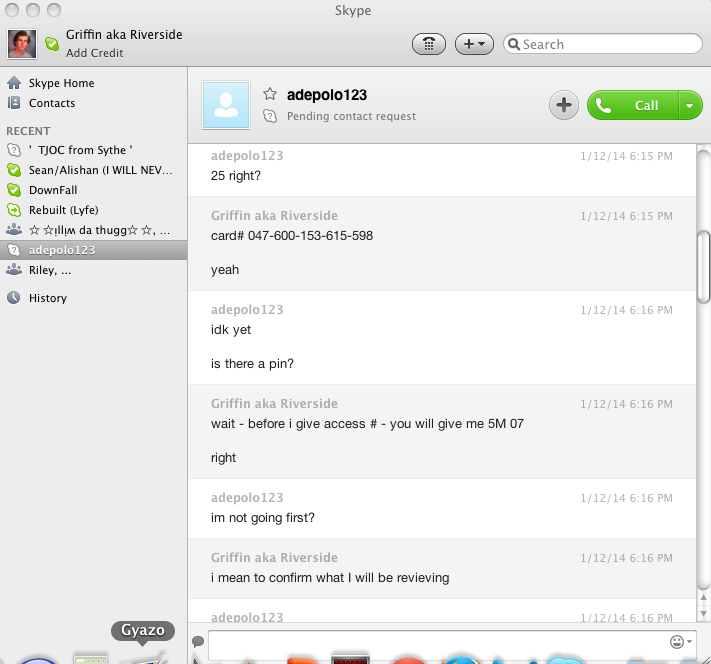This screenshot has width=711, height=664.
Task: Open the Riley group conversation
Action: click(x=93, y=270)
